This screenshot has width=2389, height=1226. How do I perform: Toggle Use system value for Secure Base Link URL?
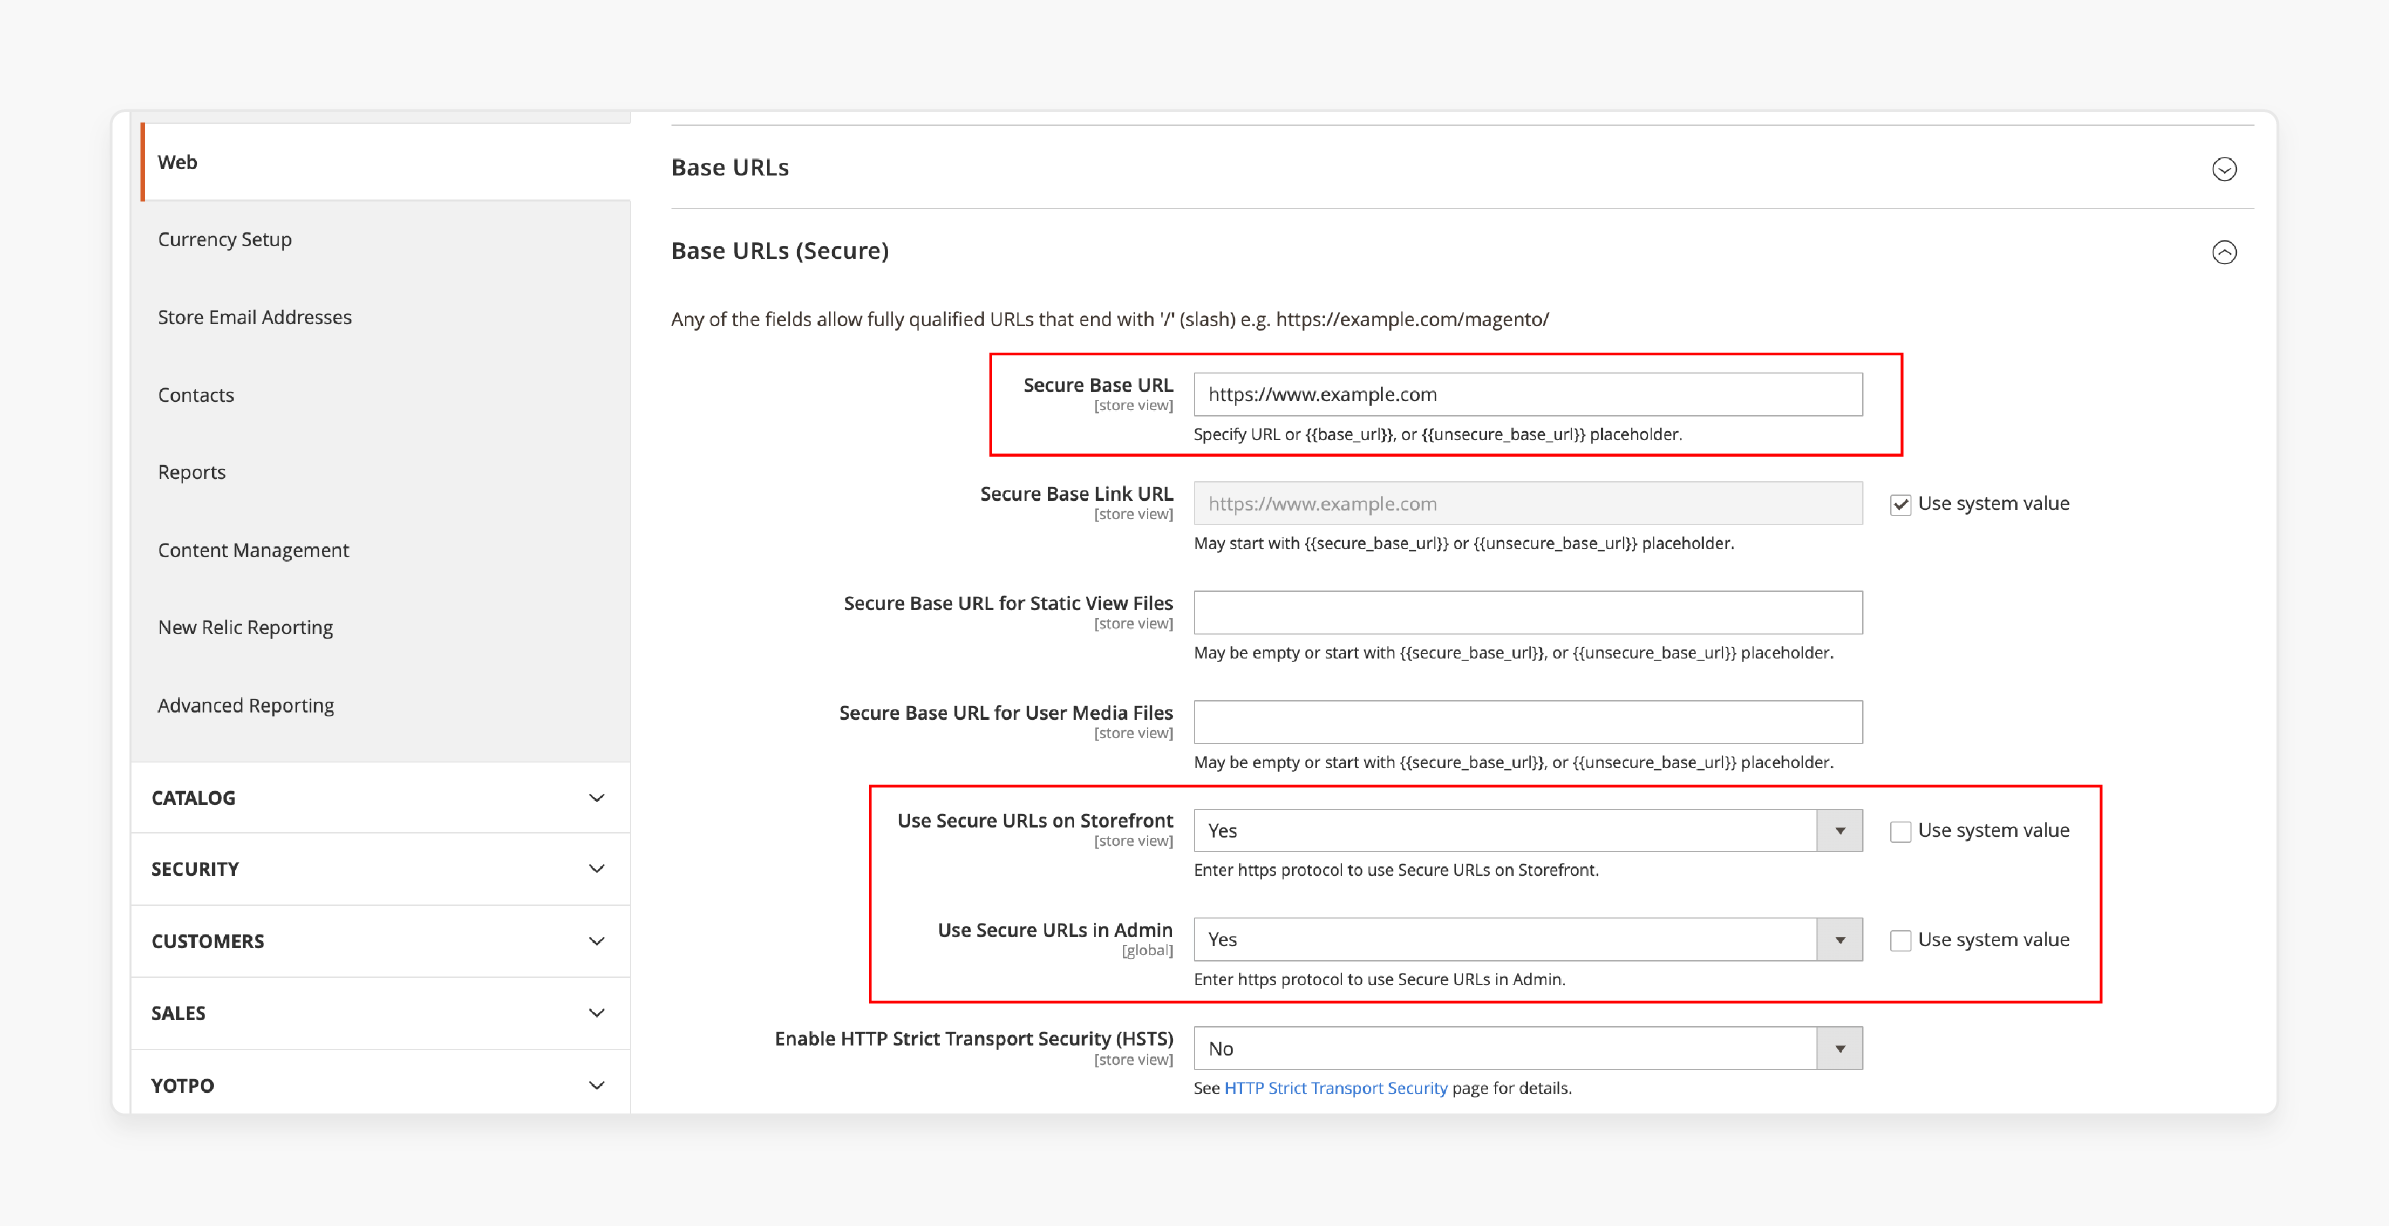pos(1901,505)
